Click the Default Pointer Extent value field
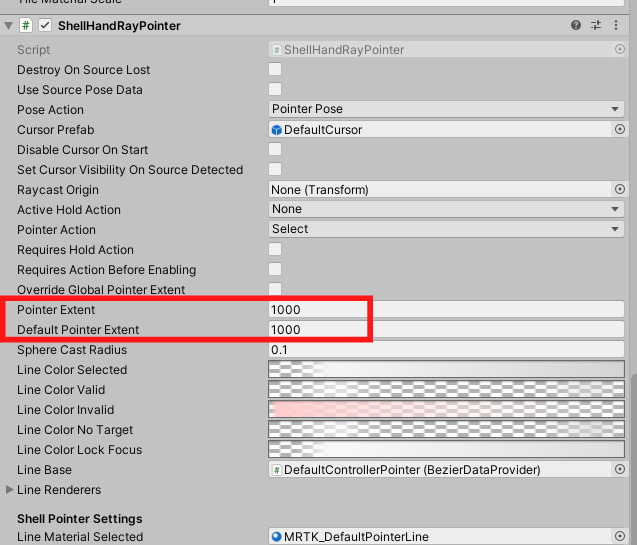Image resolution: width=637 pixels, height=545 pixels. point(446,329)
